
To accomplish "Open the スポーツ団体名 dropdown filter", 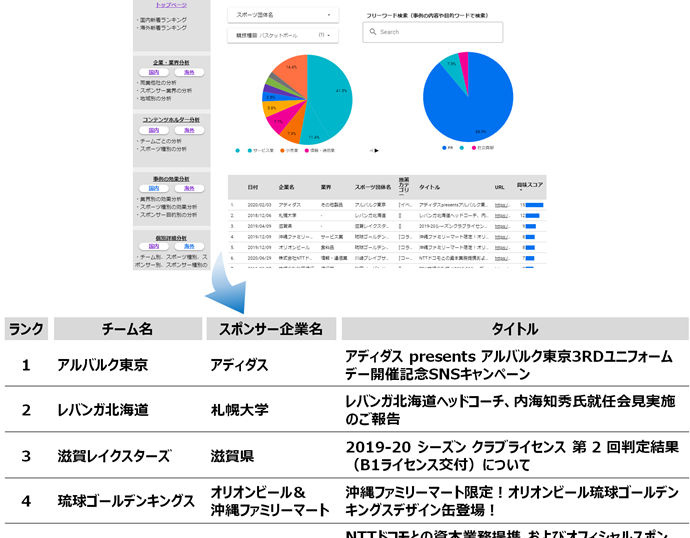I will [x=283, y=15].
